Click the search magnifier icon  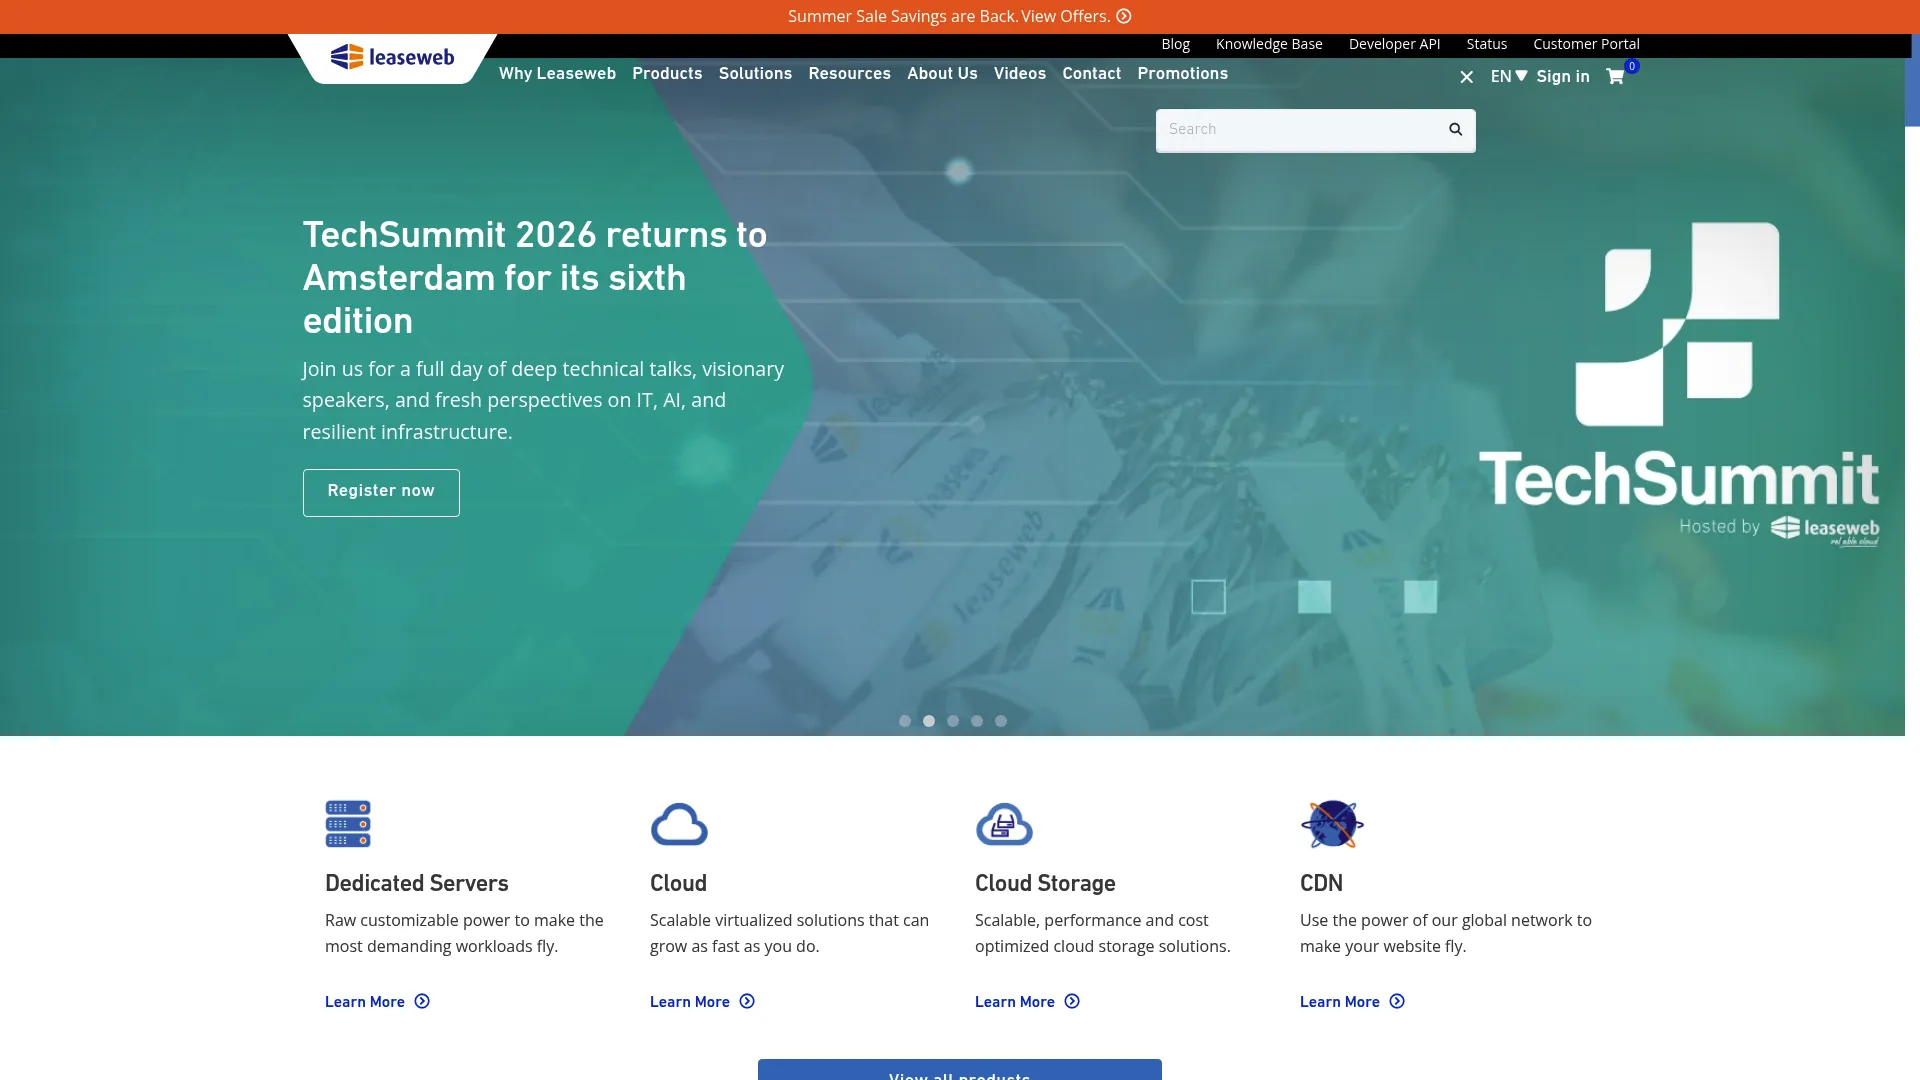coord(1456,129)
